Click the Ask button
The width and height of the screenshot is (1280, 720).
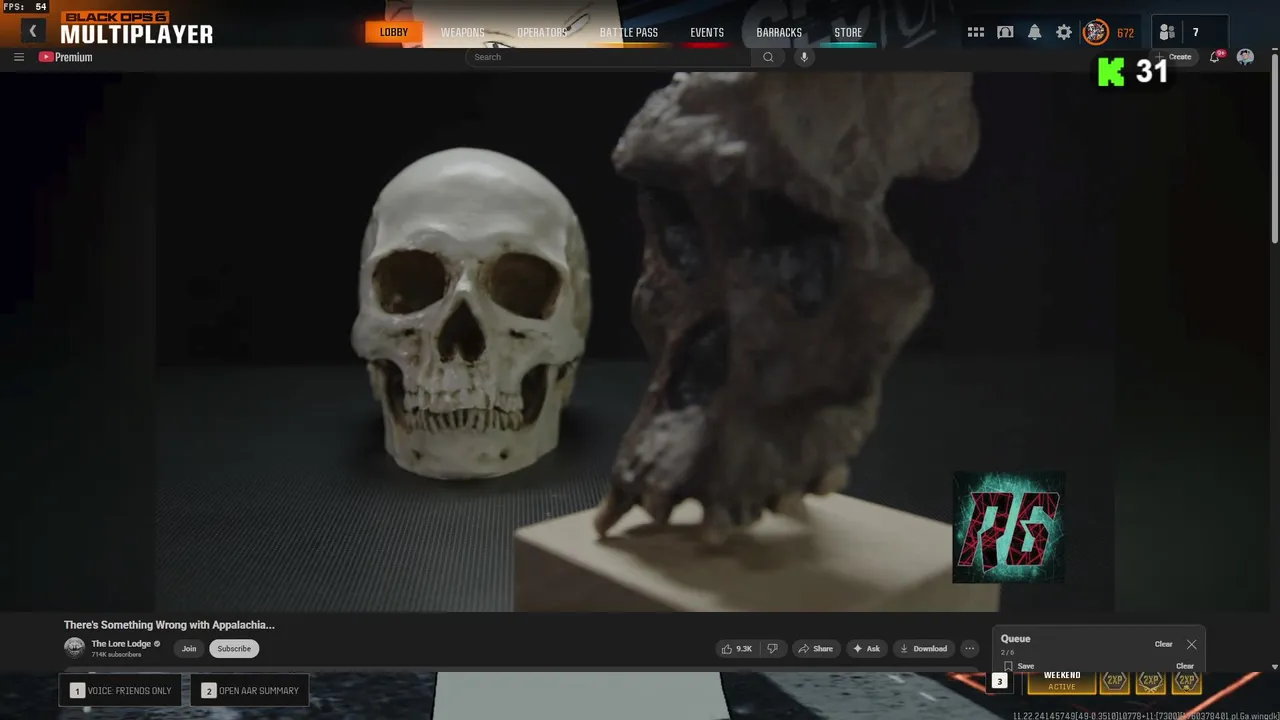pos(867,649)
